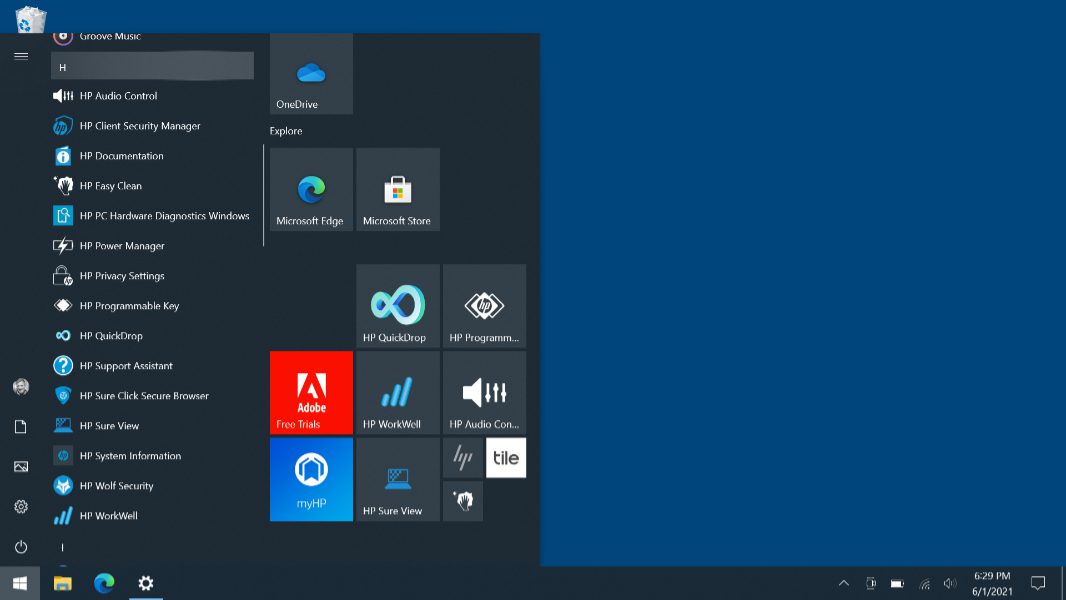Open the HP QuickDrop tile
This screenshot has width=1066, height=600.
(x=398, y=305)
